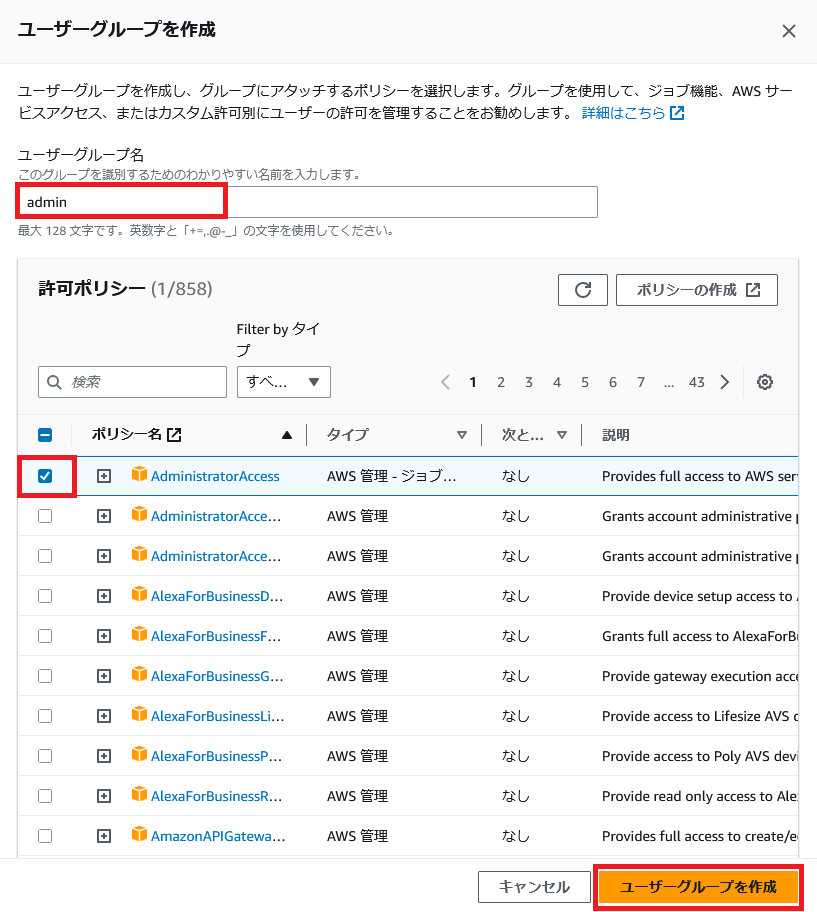Select pagination page 1
This screenshot has height=912, width=817.
[473, 382]
